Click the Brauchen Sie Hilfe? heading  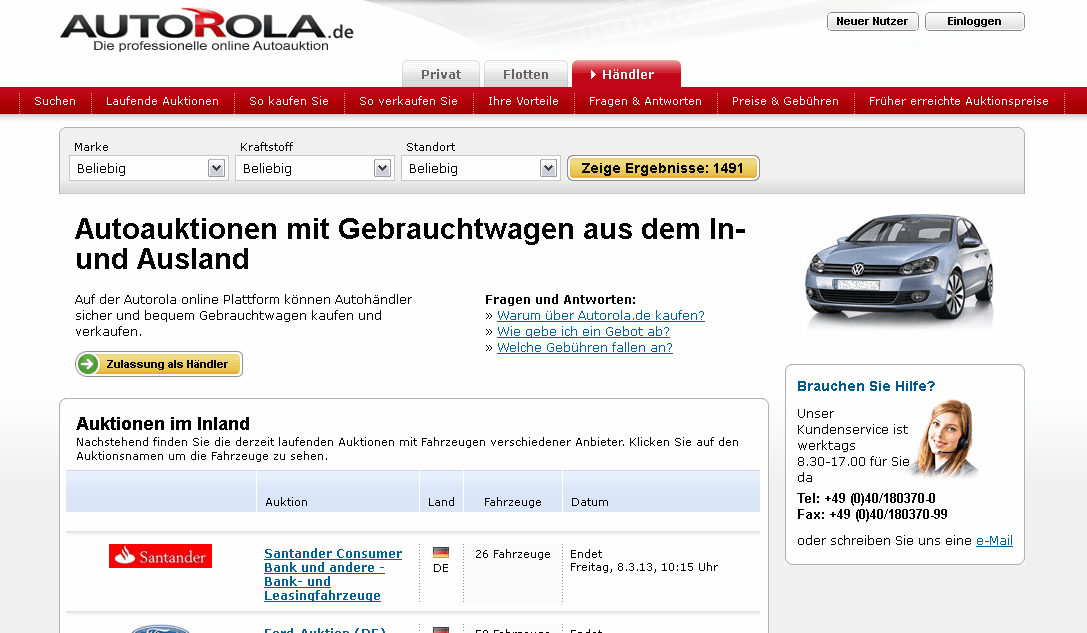(866, 386)
